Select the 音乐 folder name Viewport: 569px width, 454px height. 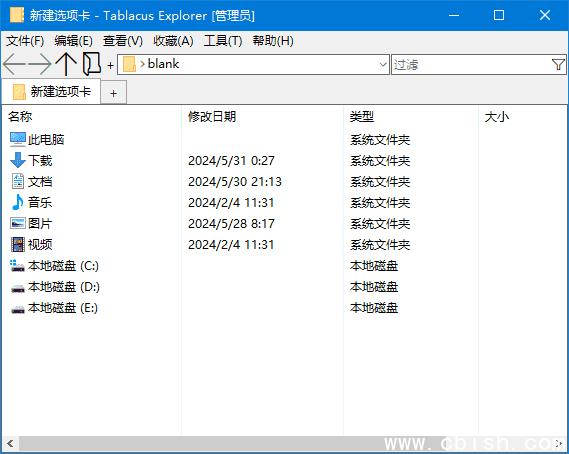pos(40,203)
